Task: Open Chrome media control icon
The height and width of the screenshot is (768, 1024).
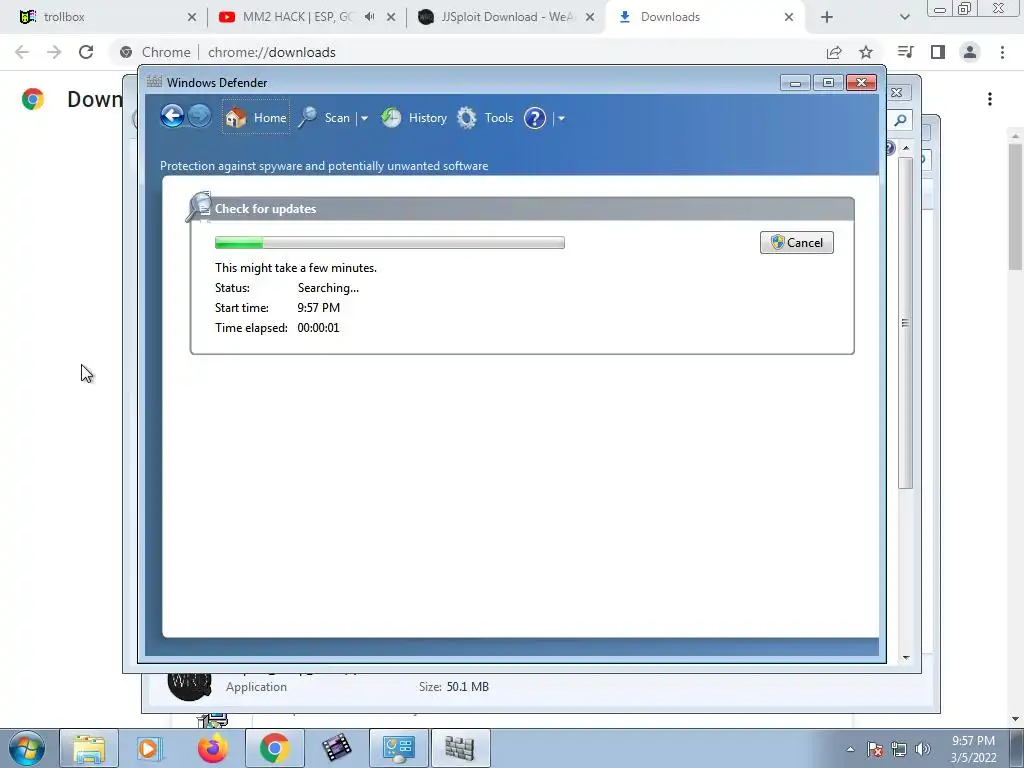Action: (906, 52)
